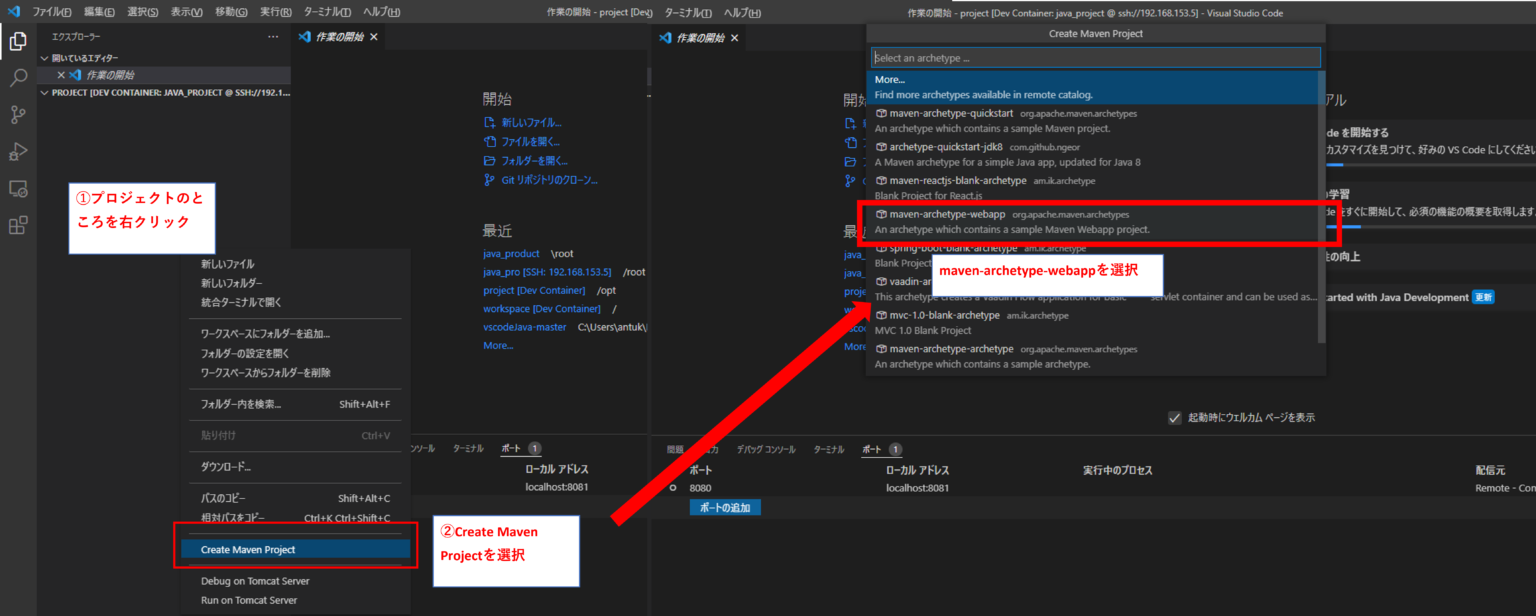Open the java_product recent workspace link
This screenshot has width=1536, height=616.
[x=511, y=253]
